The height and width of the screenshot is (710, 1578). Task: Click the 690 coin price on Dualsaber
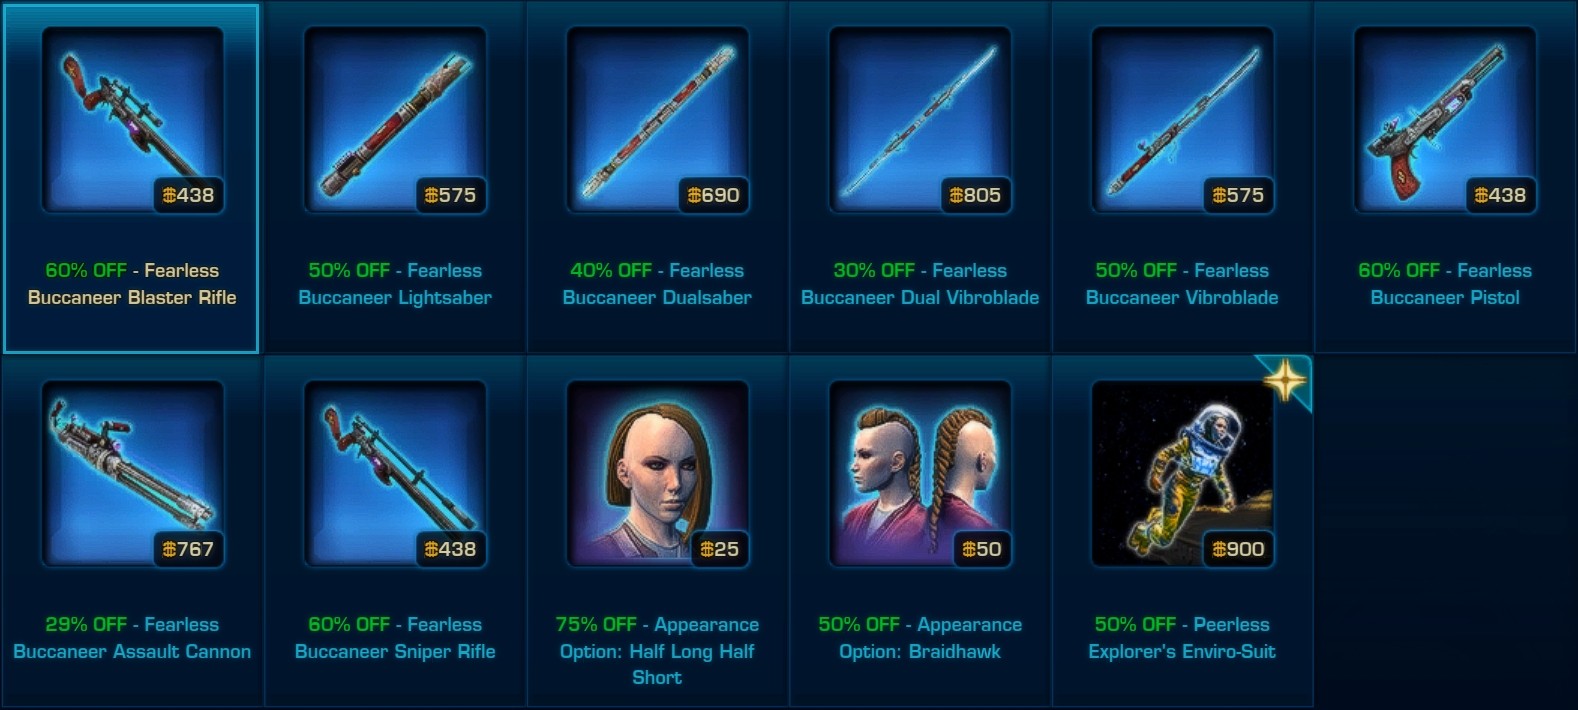(x=713, y=195)
